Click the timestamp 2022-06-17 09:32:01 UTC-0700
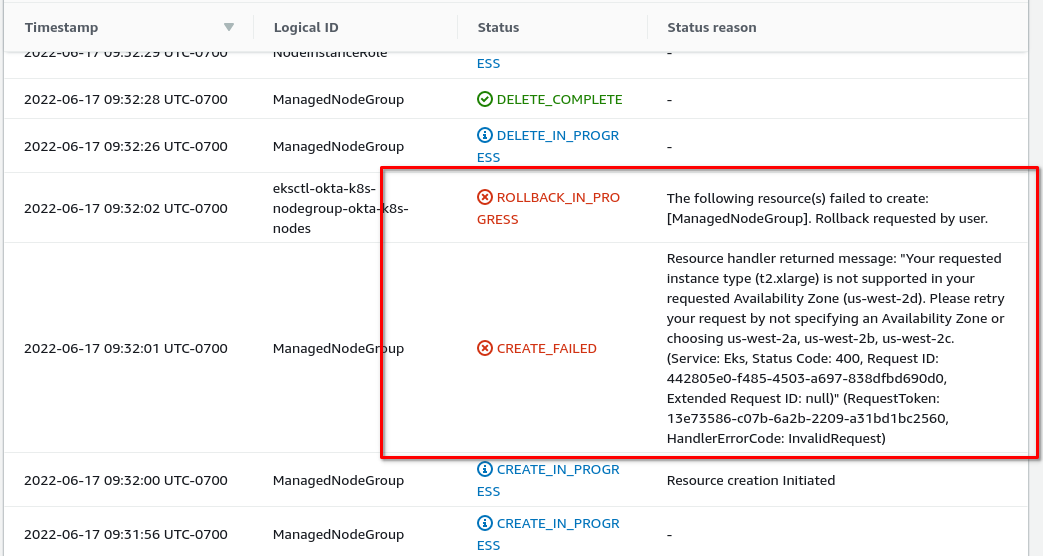This screenshot has height=556, width=1043. click(x=126, y=349)
